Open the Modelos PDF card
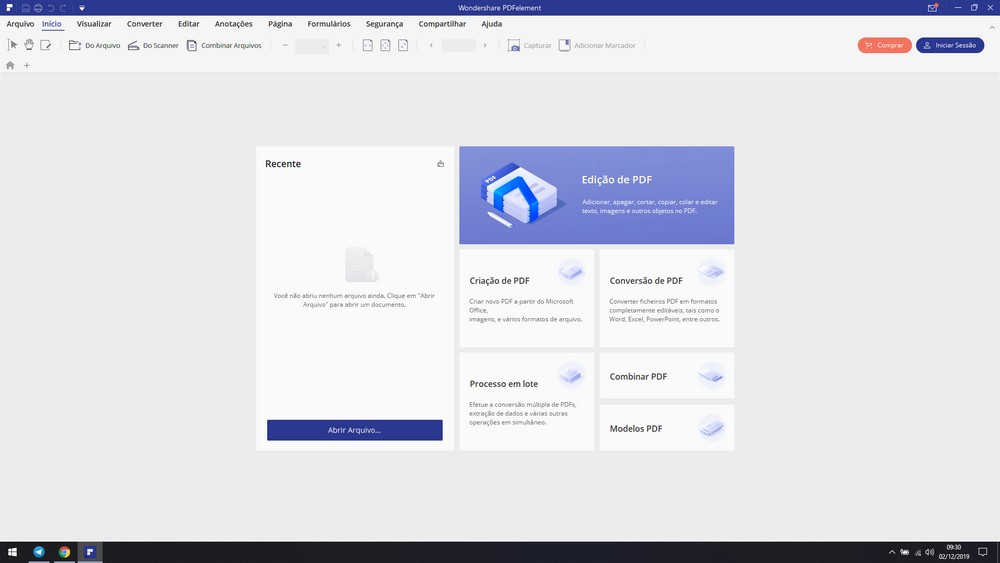Screen dimensions: 1000x563 pyautogui.click(x=666, y=427)
